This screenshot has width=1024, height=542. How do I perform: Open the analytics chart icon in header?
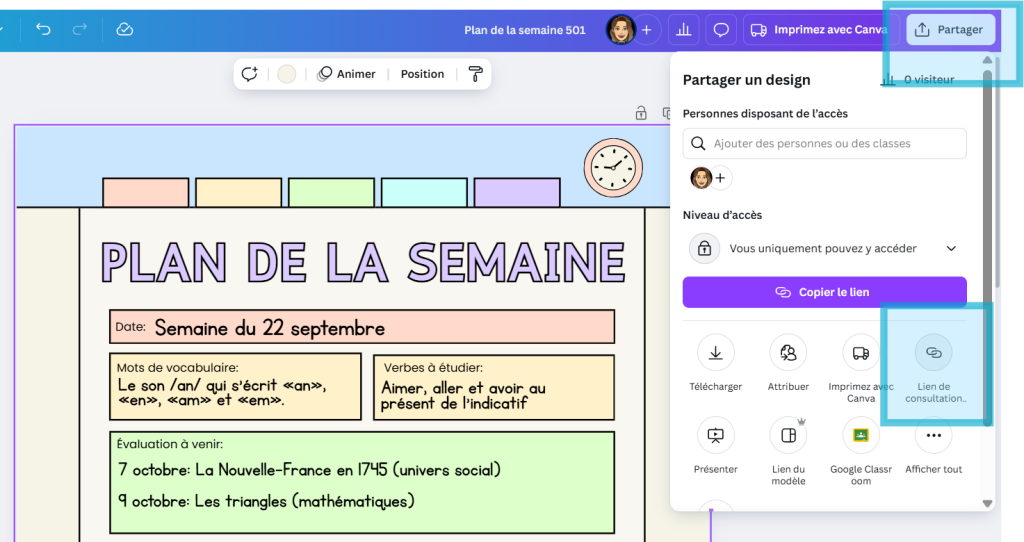pos(684,30)
